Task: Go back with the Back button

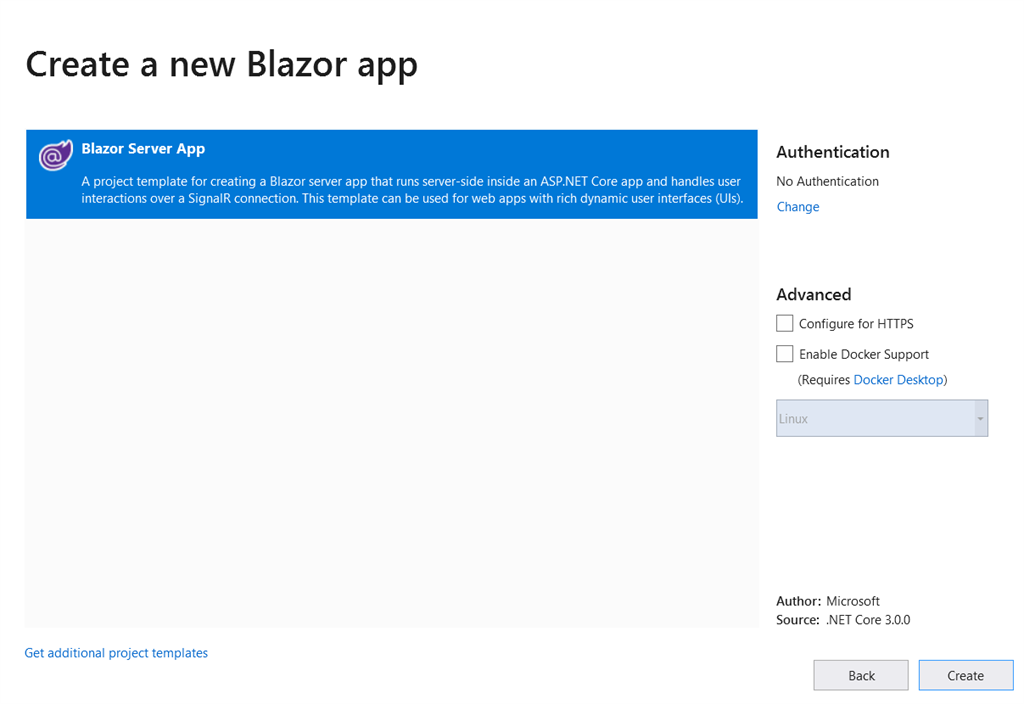Action: coord(861,675)
